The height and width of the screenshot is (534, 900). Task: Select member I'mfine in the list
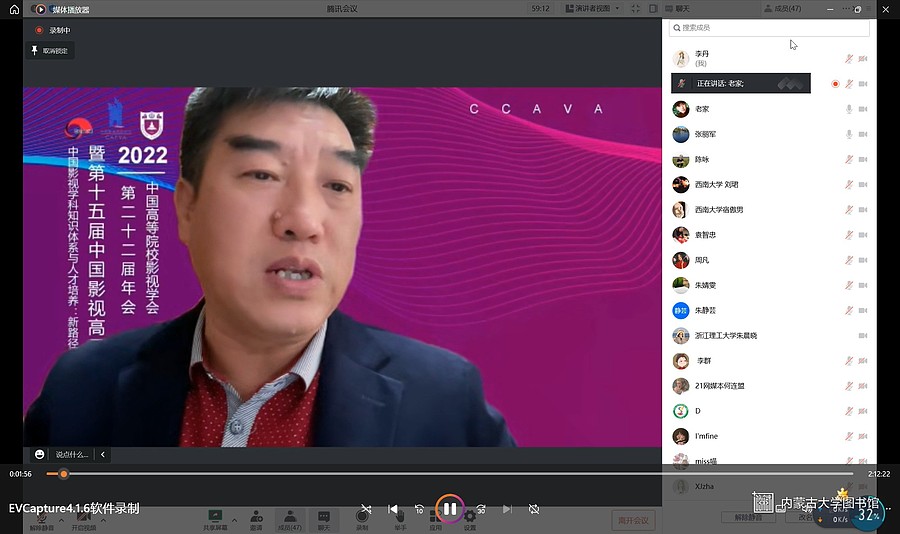769,436
